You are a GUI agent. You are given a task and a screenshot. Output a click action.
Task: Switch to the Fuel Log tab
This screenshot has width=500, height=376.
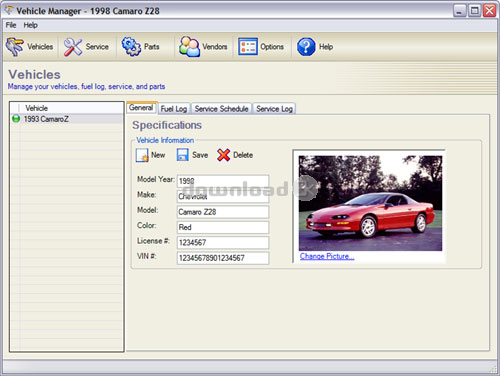pyautogui.click(x=174, y=109)
